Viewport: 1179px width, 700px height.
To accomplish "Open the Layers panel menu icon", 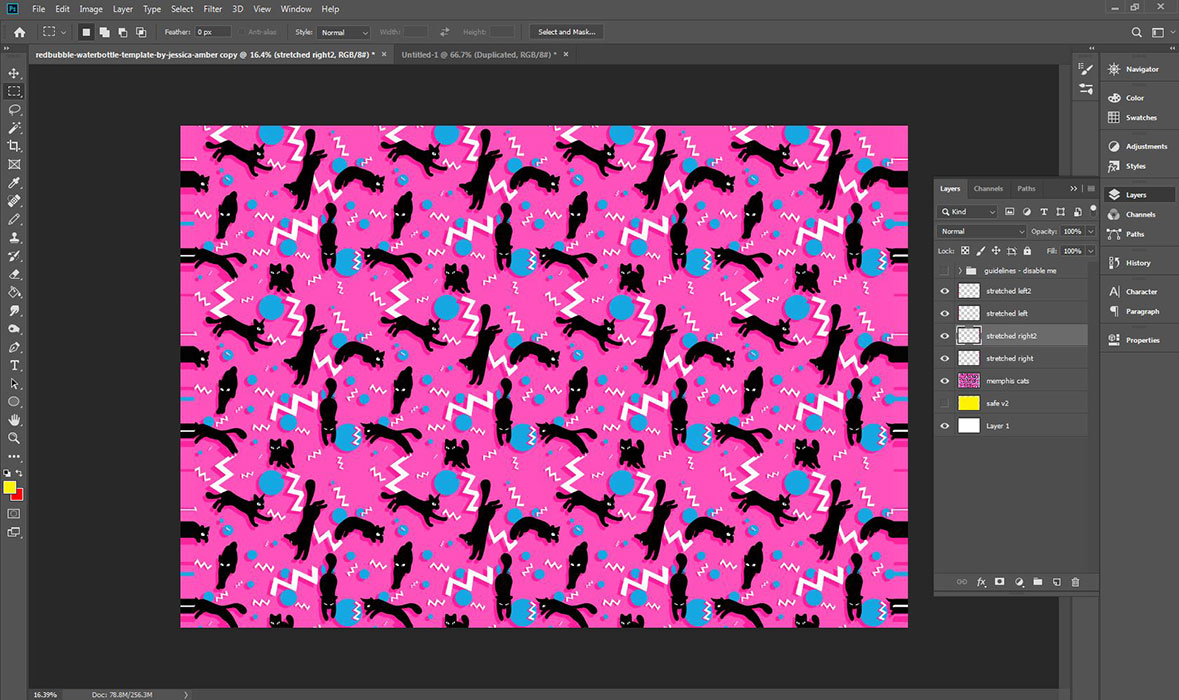I will point(1091,189).
